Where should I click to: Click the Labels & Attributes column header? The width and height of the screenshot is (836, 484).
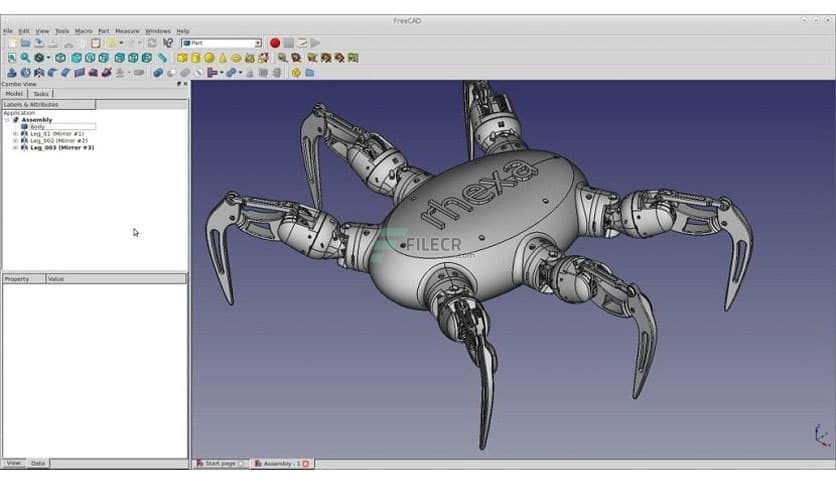(x=49, y=104)
